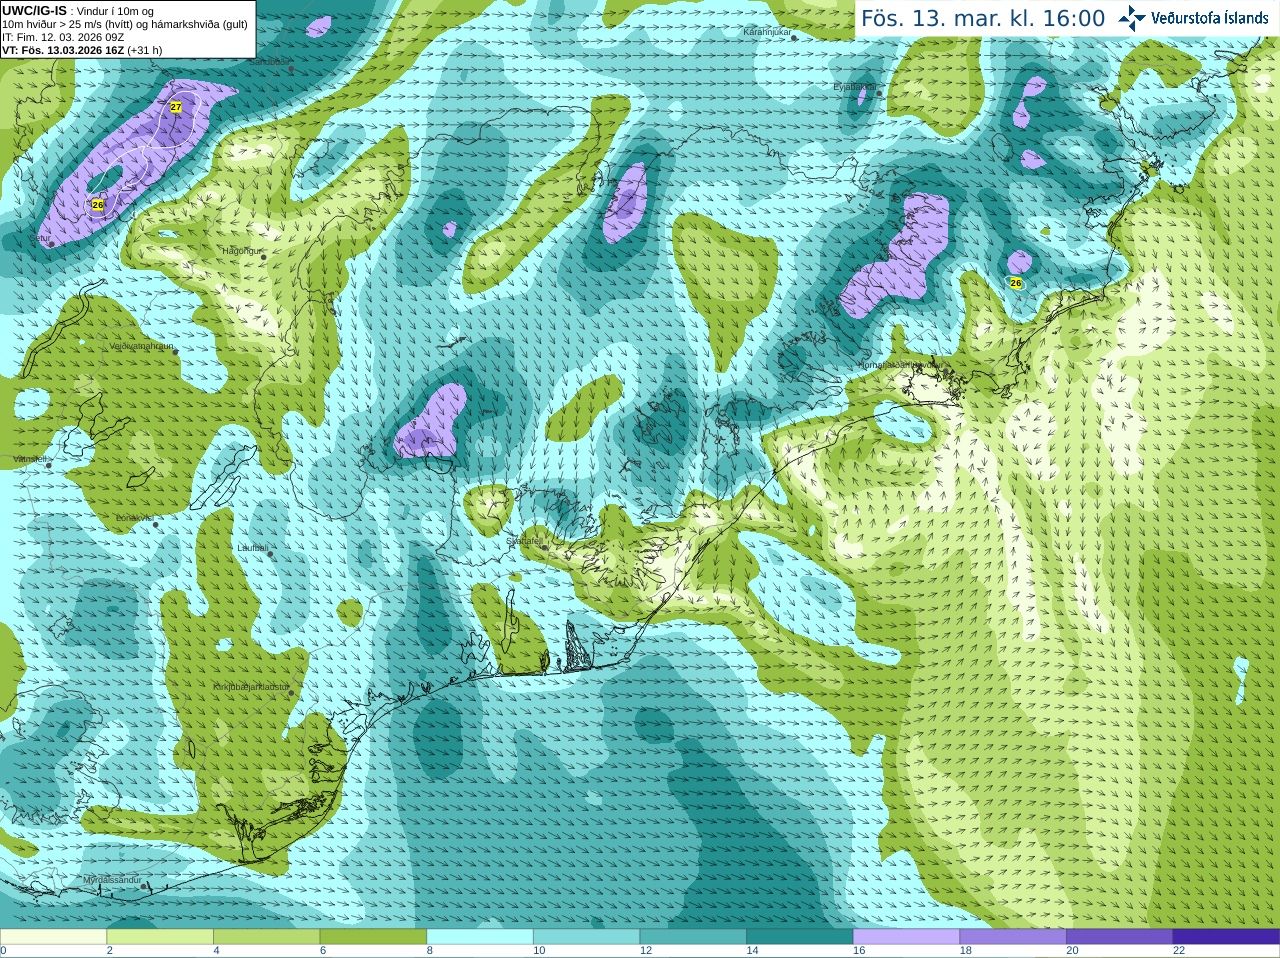This screenshot has width=1280, height=958.
Task: Click the Laufbali station dot
Action: coord(271,554)
